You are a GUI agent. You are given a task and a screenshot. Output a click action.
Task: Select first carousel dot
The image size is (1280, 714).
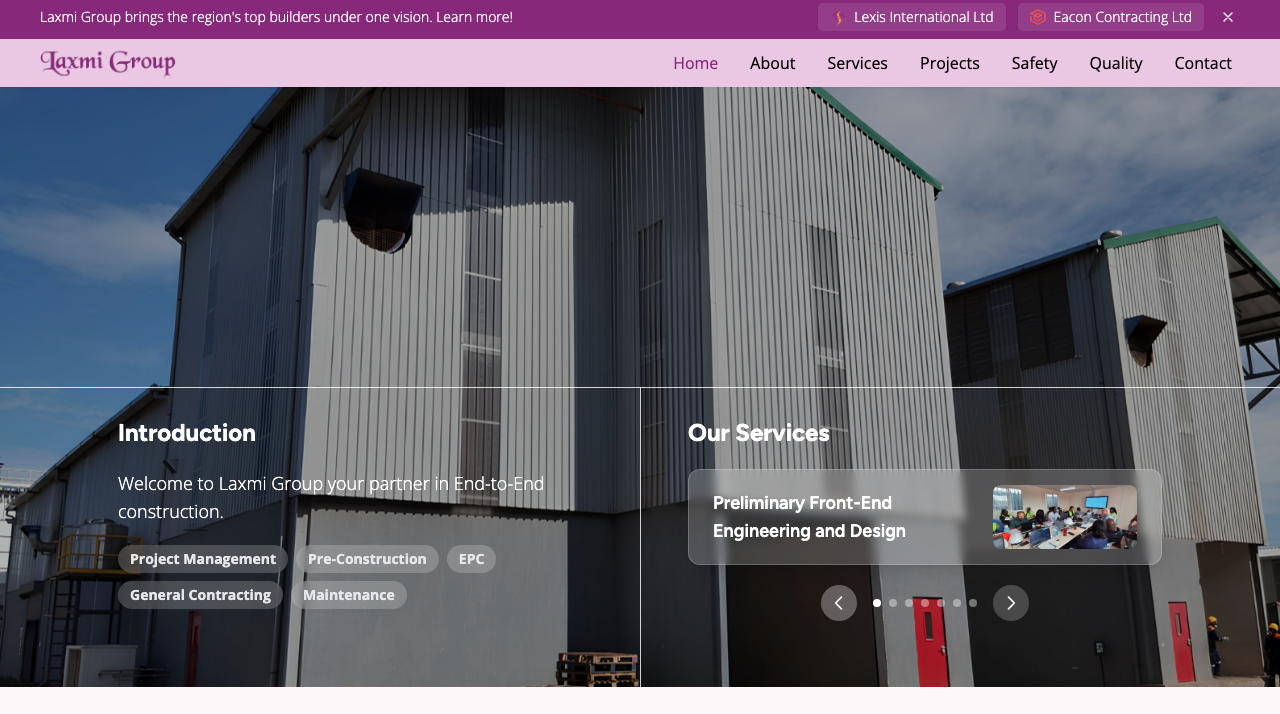coord(877,603)
